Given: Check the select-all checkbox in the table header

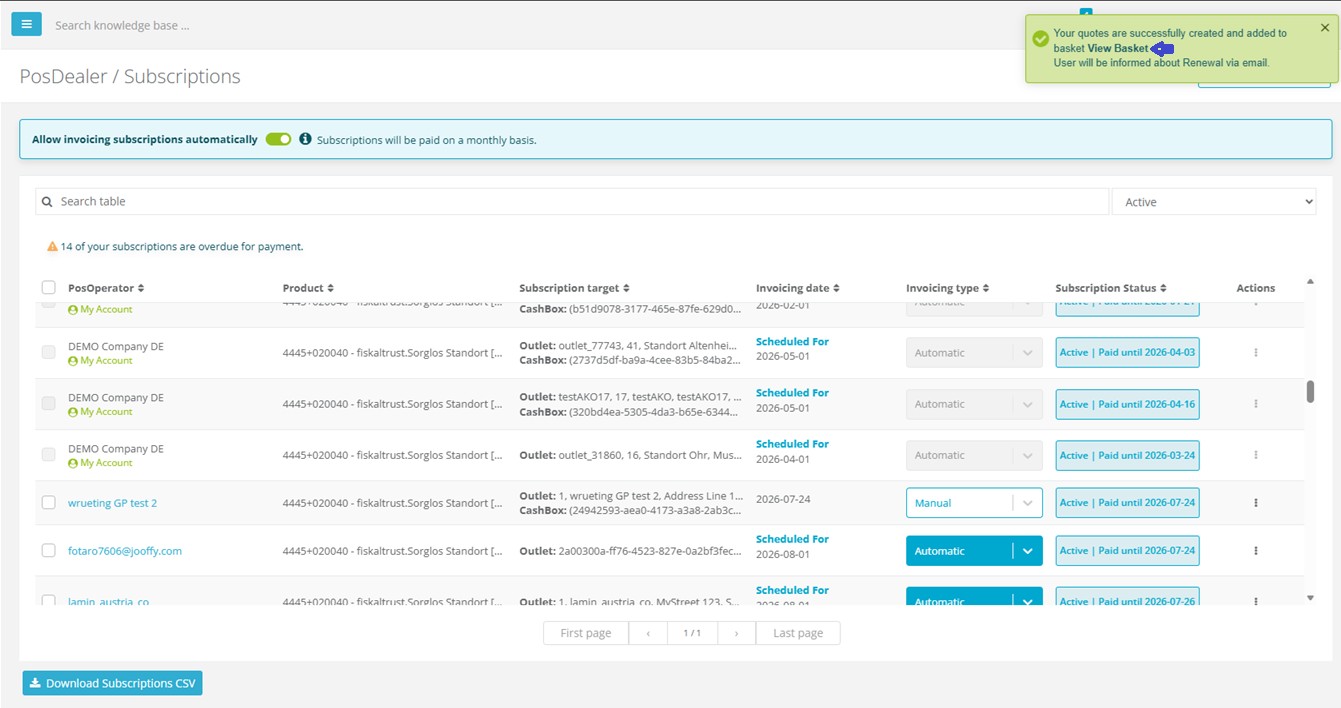Looking at the screenshot, I should pos(48,287).
